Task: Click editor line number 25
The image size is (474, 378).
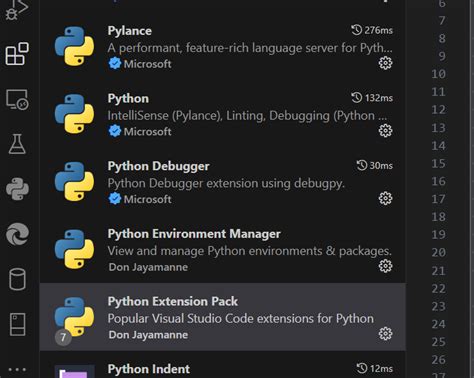Action: pyautogui.click(x=438, y=342)
